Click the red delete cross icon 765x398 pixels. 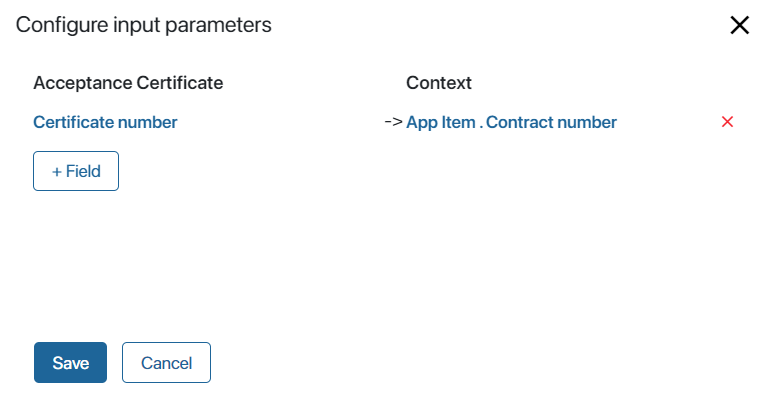[727, 121]
